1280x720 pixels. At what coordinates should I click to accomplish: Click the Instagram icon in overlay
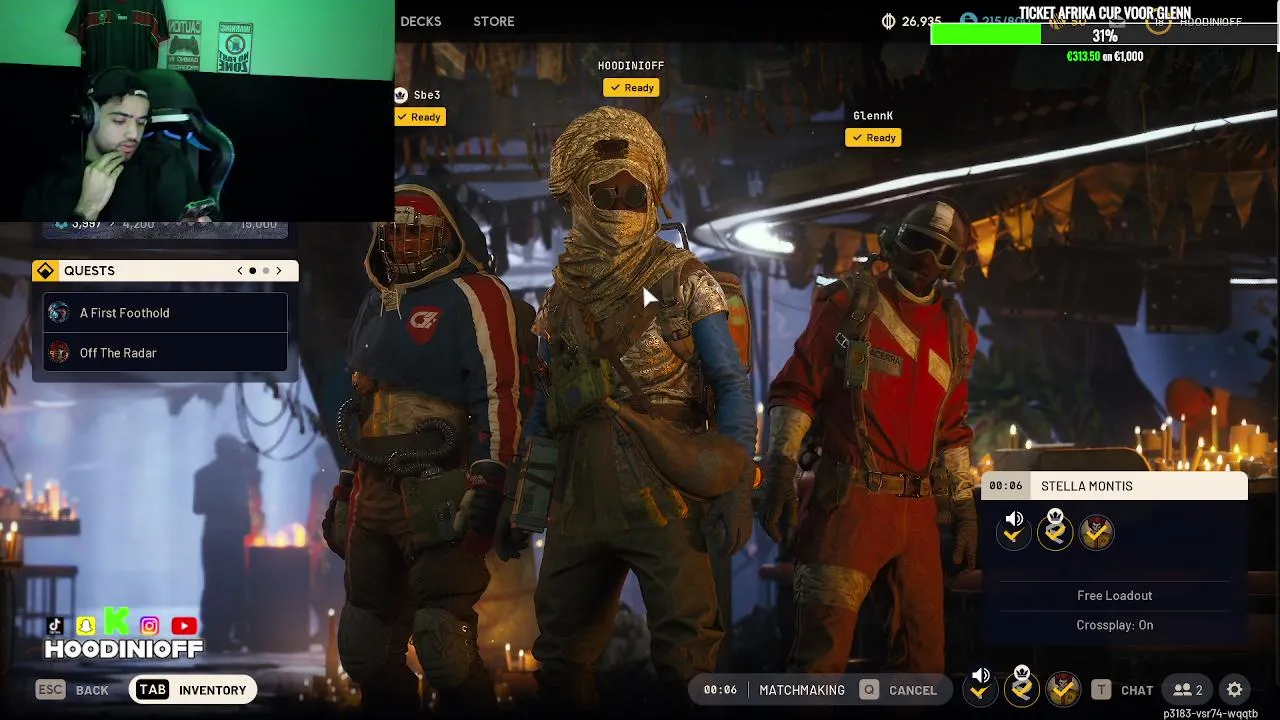[x=150, y=626]
